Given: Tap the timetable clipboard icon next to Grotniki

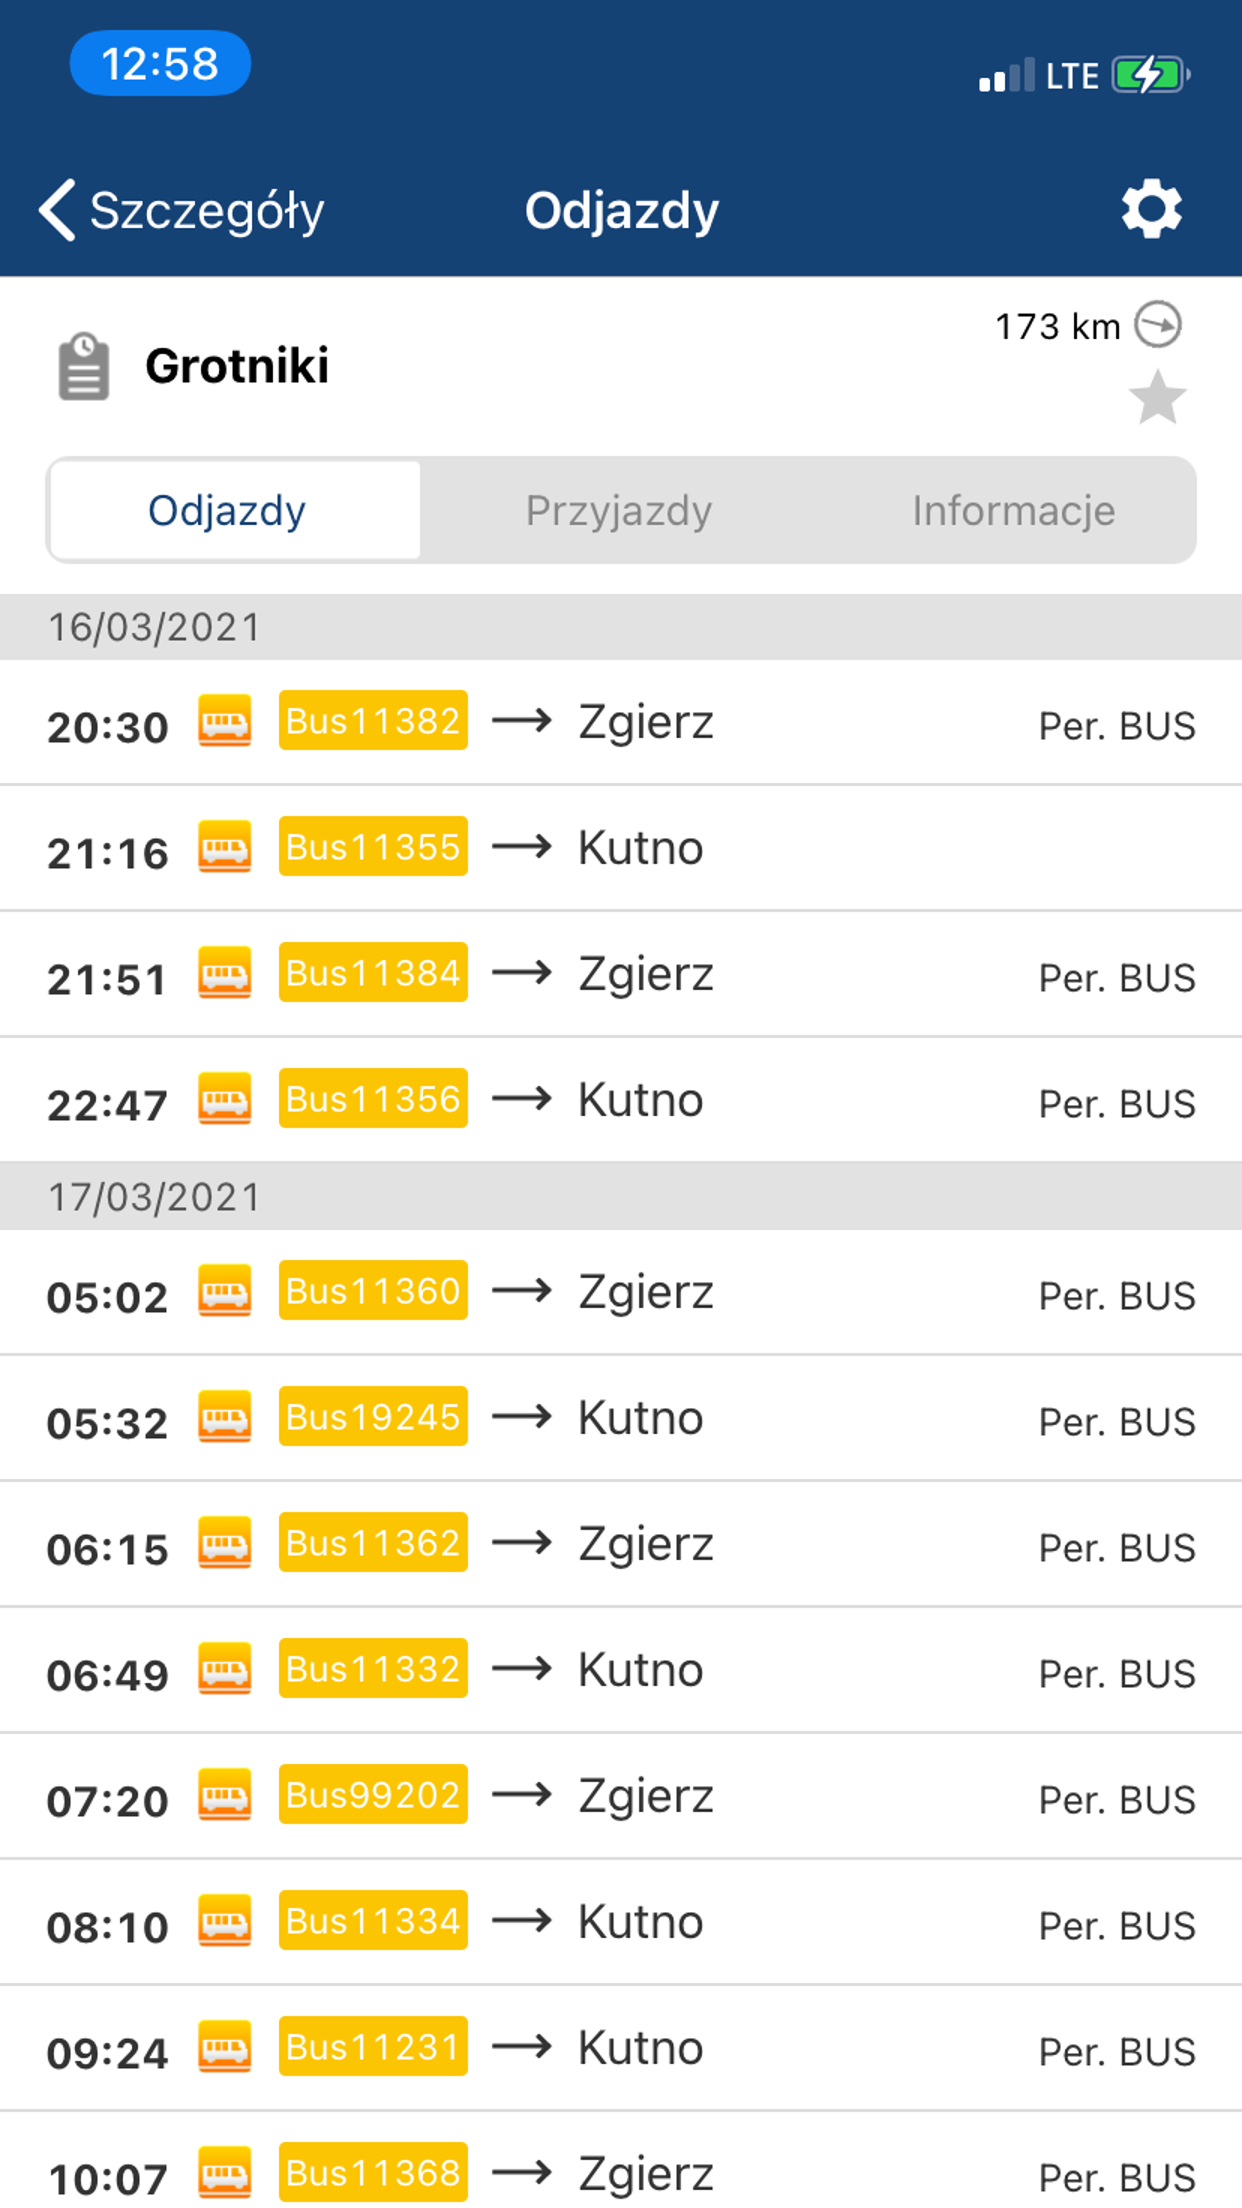Looking at the screenshot, I should point(84,367).
